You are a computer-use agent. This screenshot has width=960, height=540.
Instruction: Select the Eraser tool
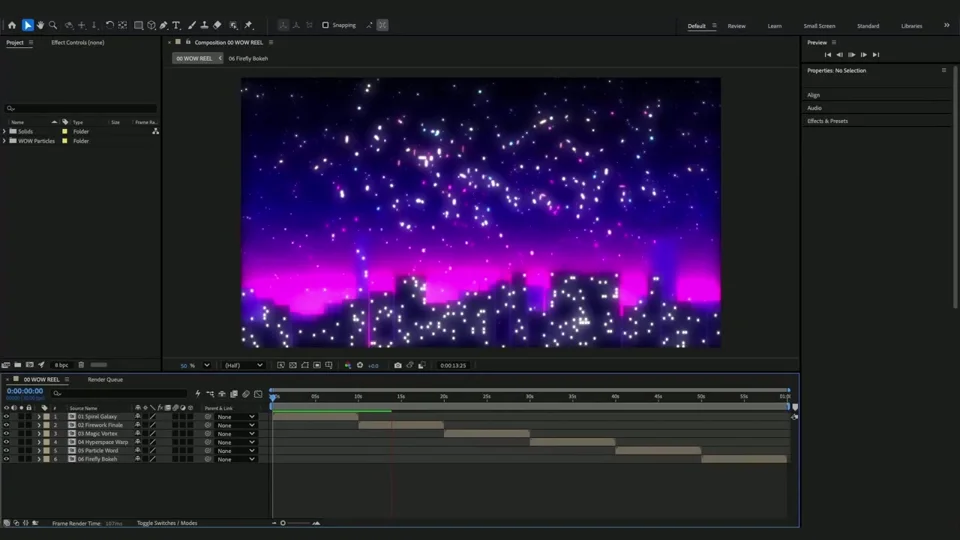coord(217,25)
